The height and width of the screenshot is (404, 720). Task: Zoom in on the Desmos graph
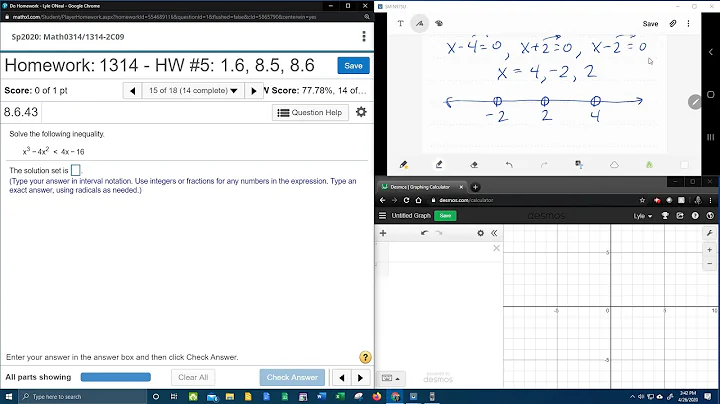[709, 250]
